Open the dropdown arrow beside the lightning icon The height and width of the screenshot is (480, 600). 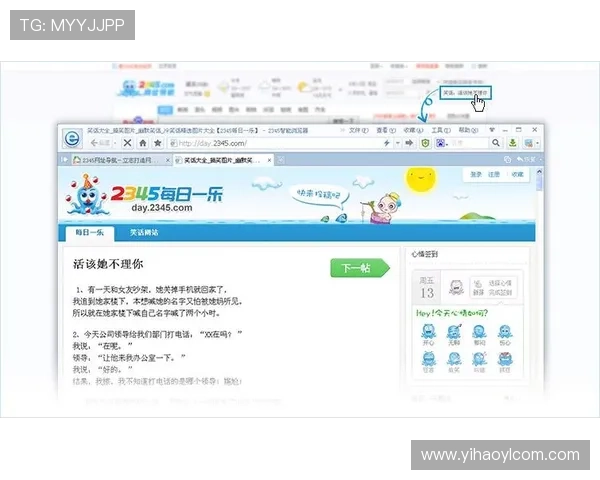pos(398,143)
